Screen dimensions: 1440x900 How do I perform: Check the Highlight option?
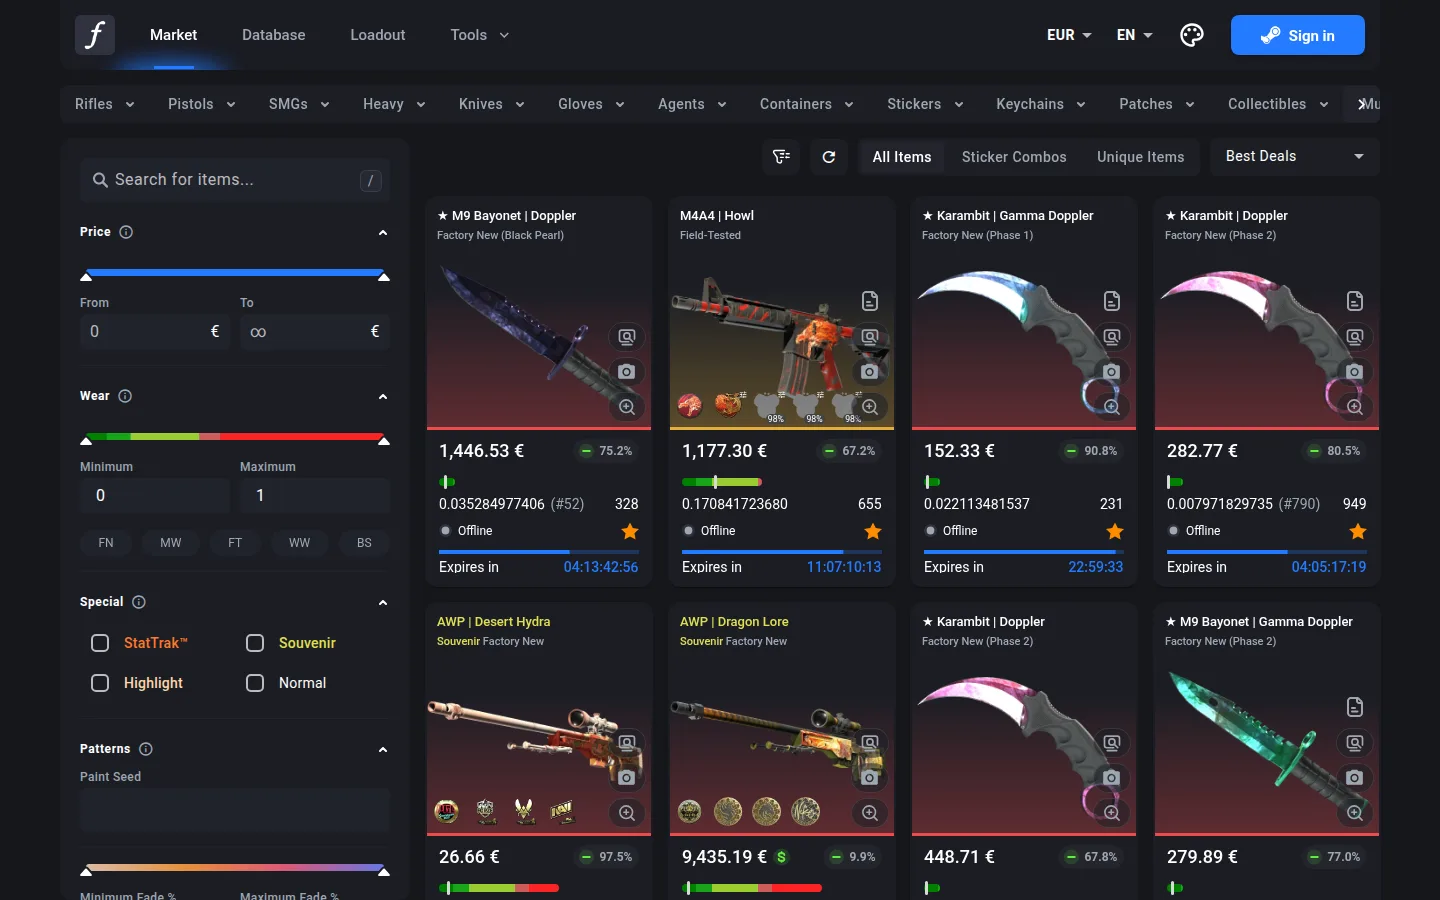click(100, 683)
